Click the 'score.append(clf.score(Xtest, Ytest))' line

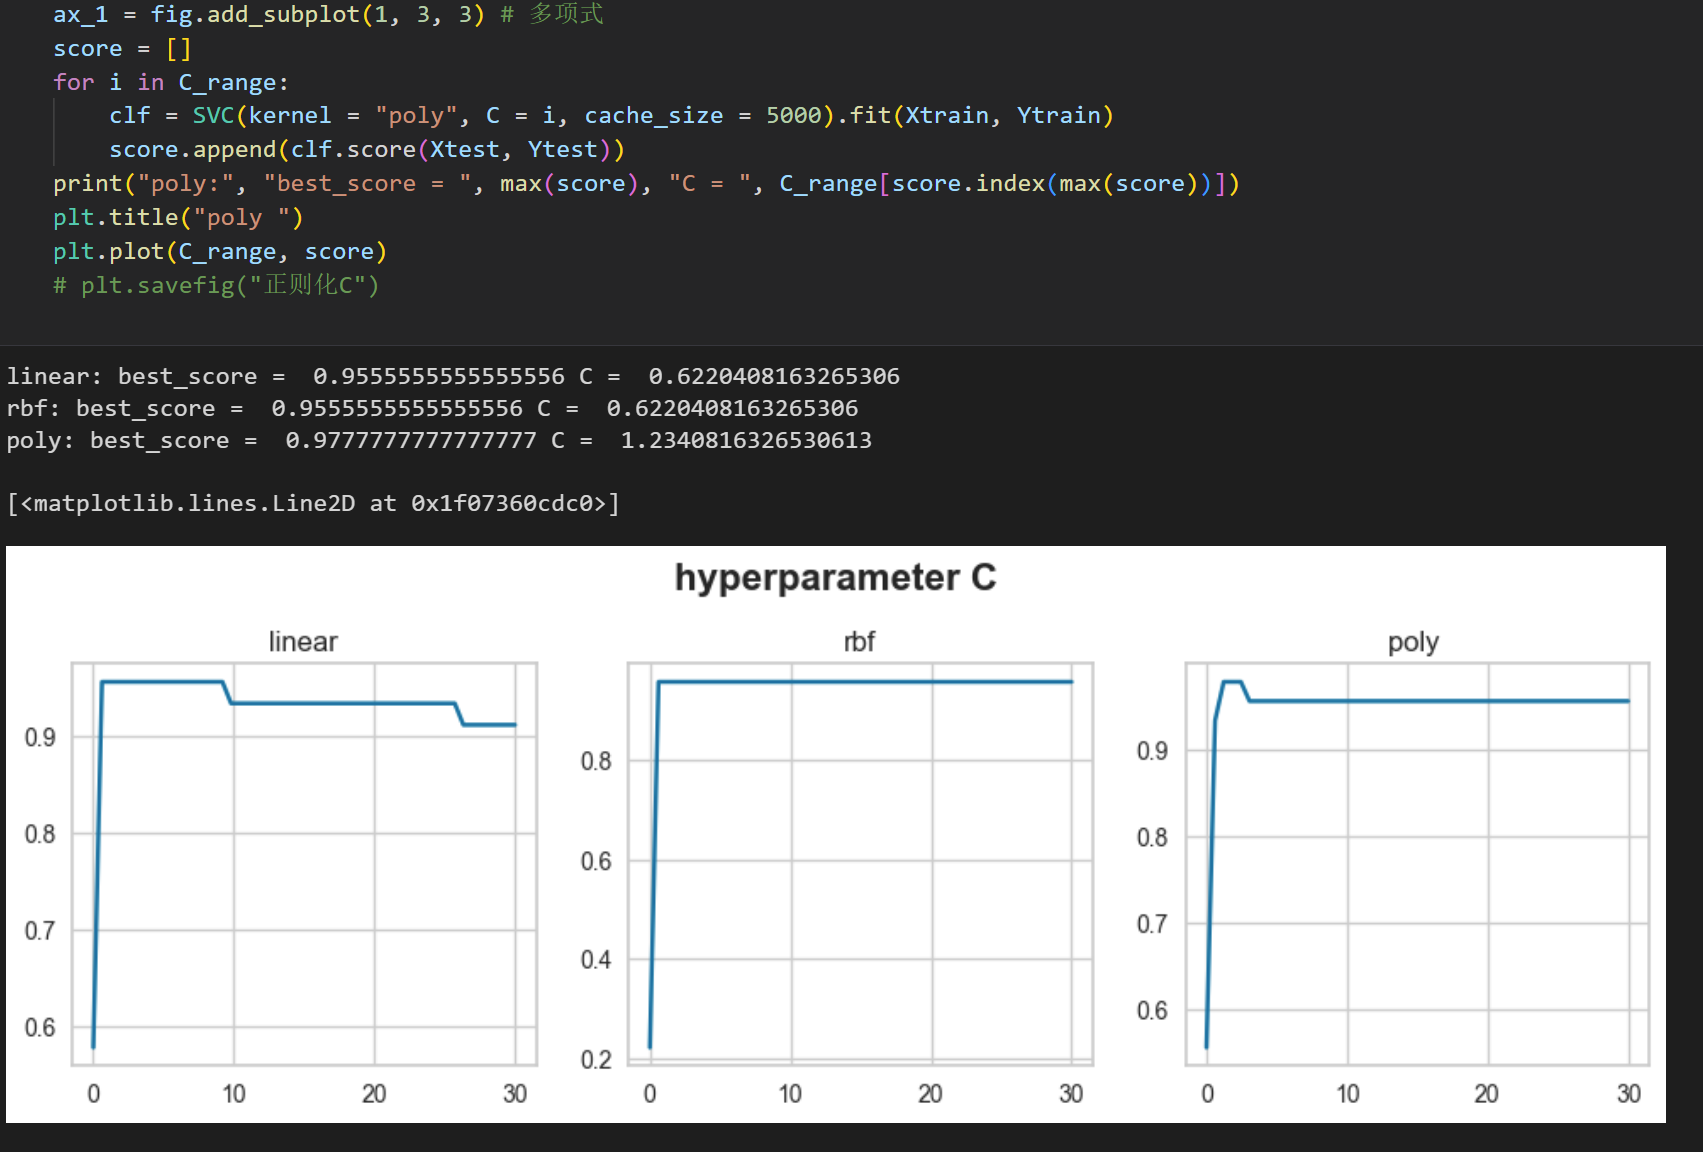tap(367, 150)
